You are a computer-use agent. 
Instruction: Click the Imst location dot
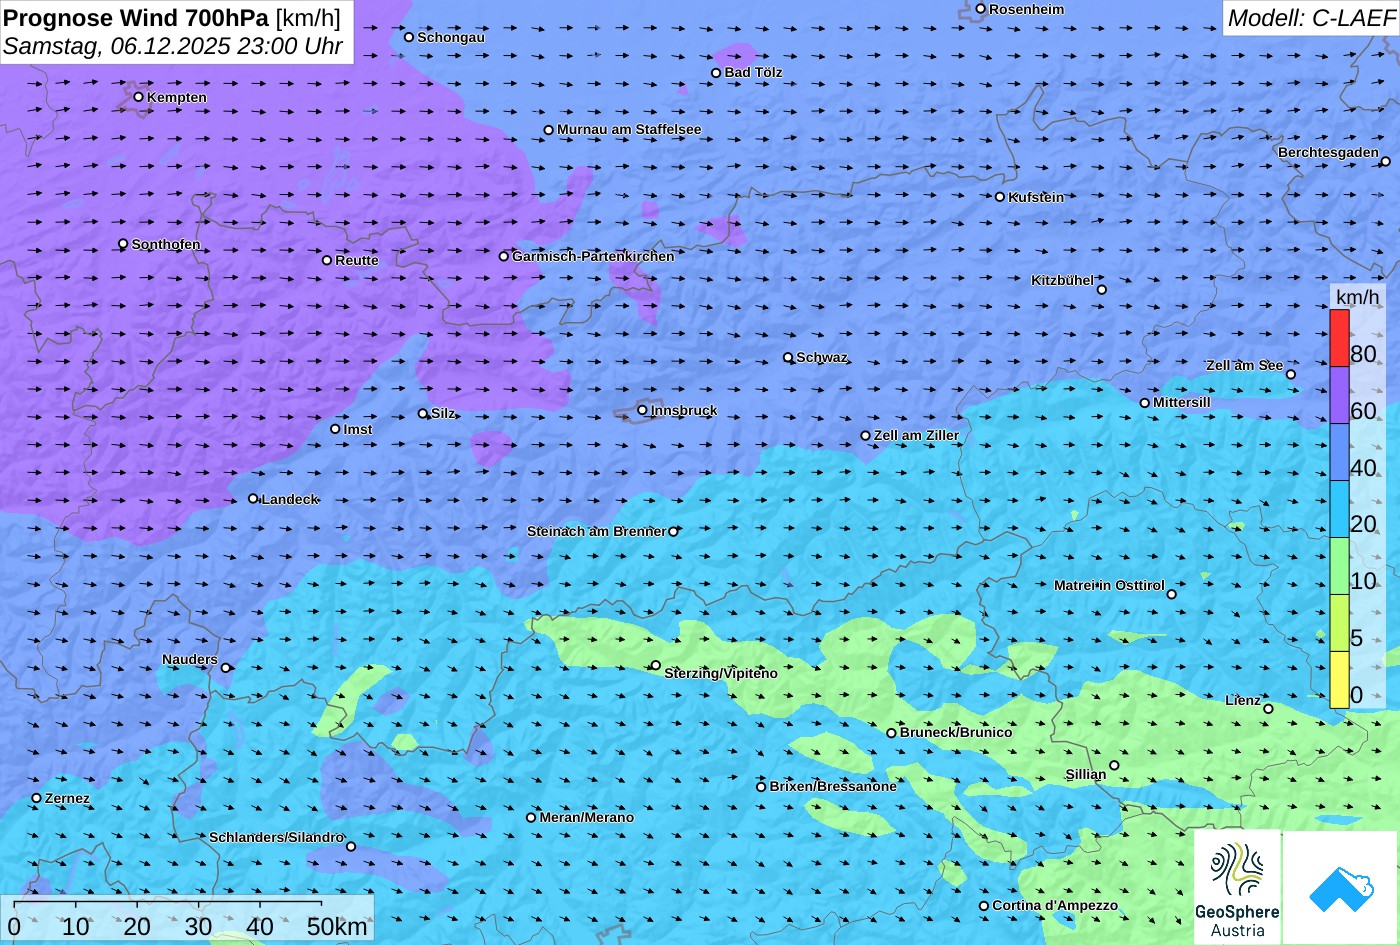pyautogui.click(x=335, y=429)
